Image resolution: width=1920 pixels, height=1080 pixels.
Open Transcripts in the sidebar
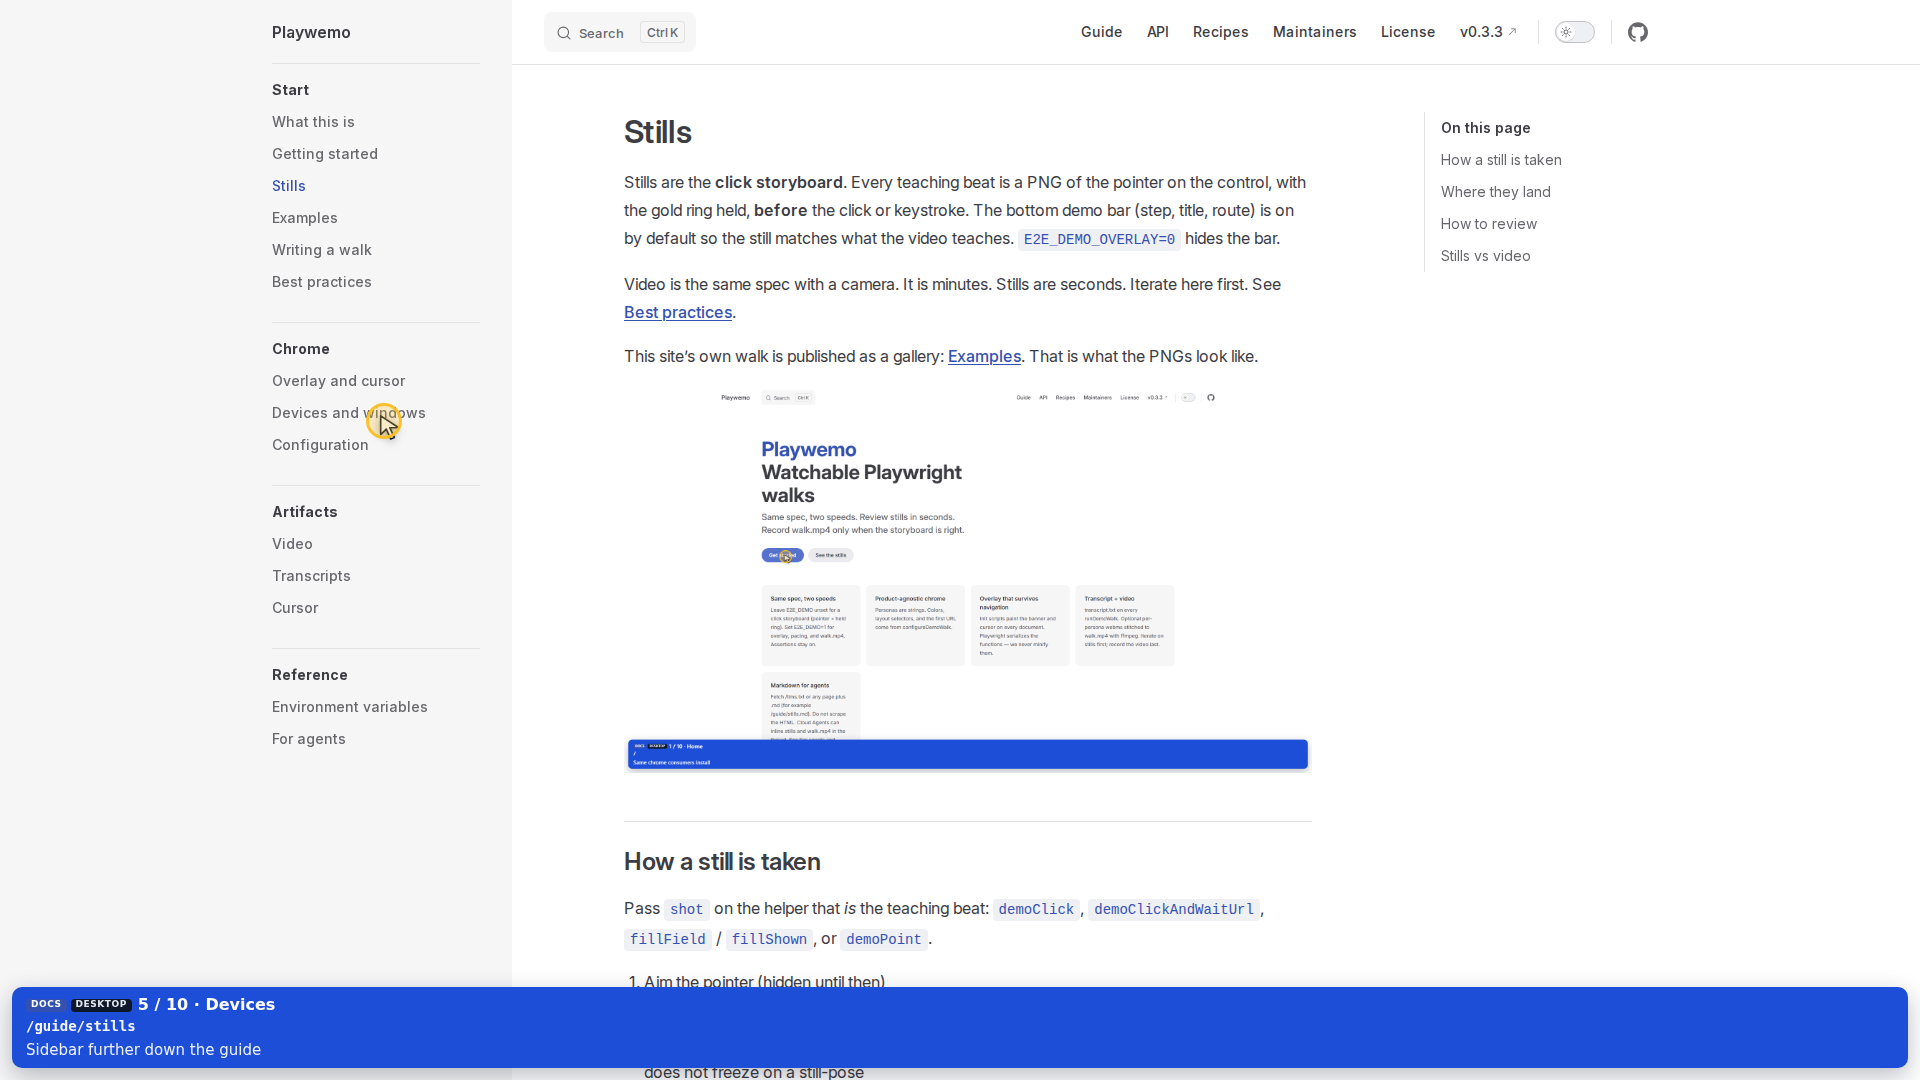tap(311, 576)
